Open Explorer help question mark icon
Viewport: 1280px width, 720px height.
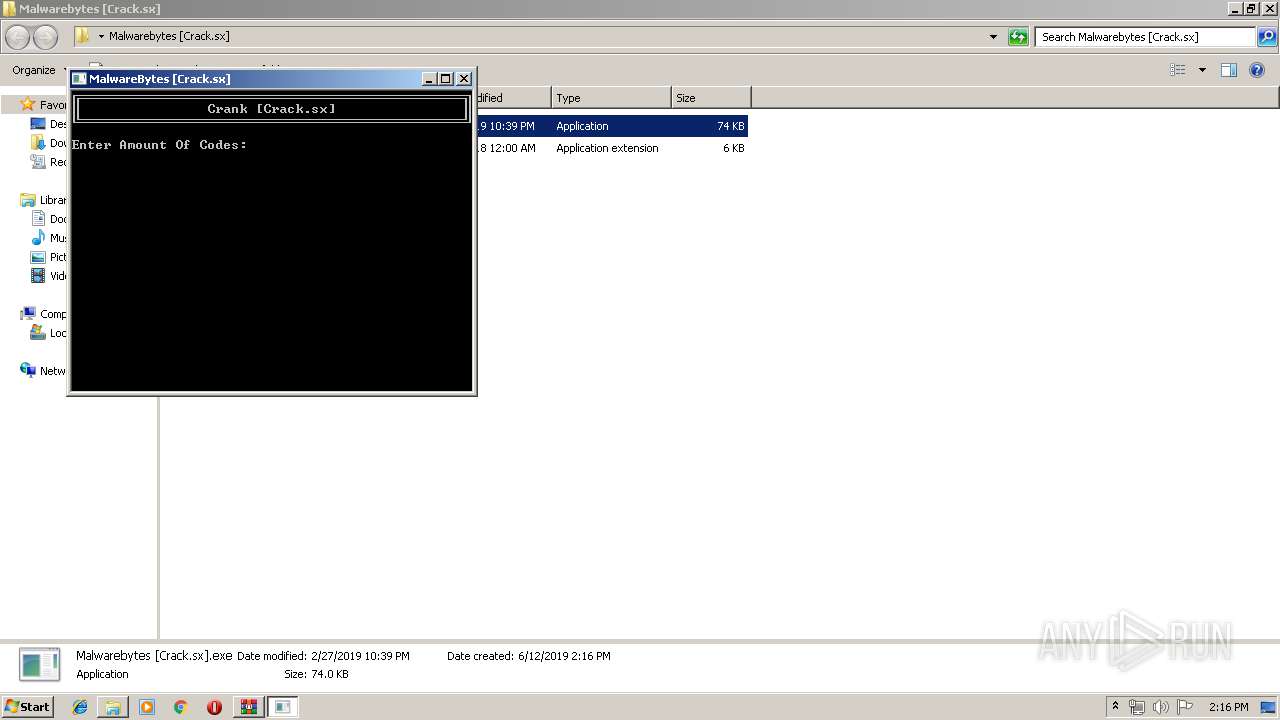[x=1257, y=70]
